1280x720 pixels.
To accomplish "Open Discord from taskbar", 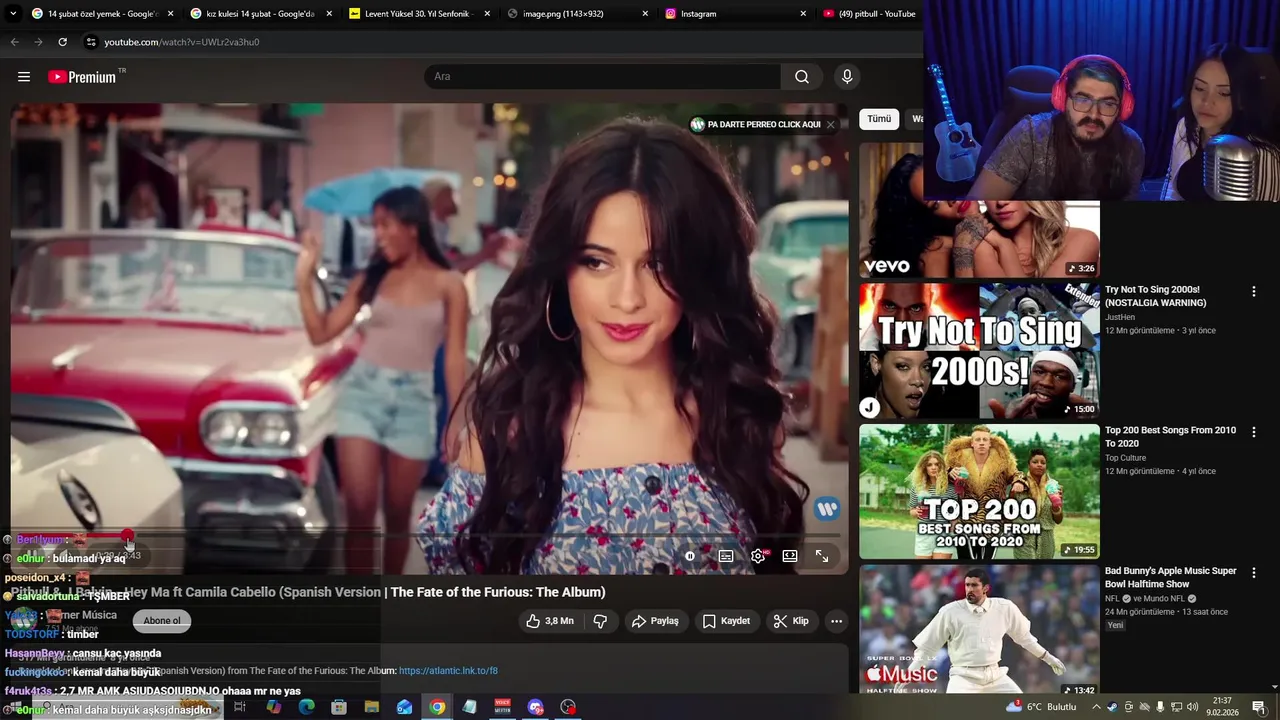I will tap(535, 707).
